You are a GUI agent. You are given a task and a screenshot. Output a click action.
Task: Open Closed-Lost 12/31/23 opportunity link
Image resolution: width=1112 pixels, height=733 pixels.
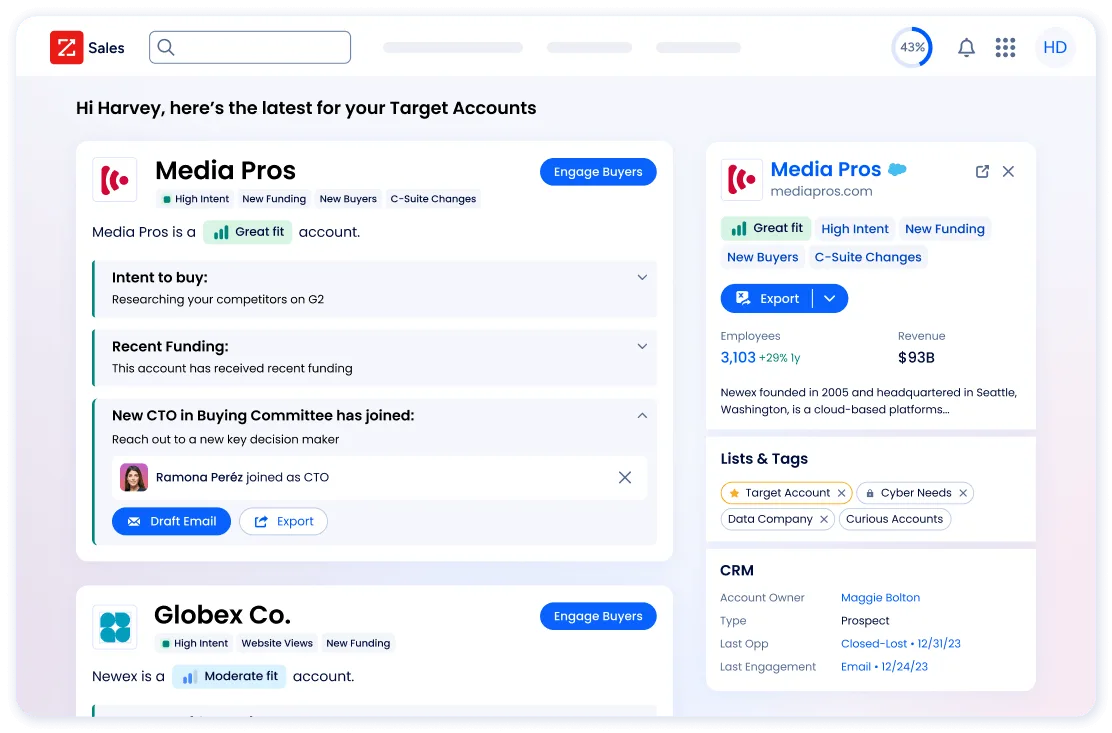(x=901, y=644)
